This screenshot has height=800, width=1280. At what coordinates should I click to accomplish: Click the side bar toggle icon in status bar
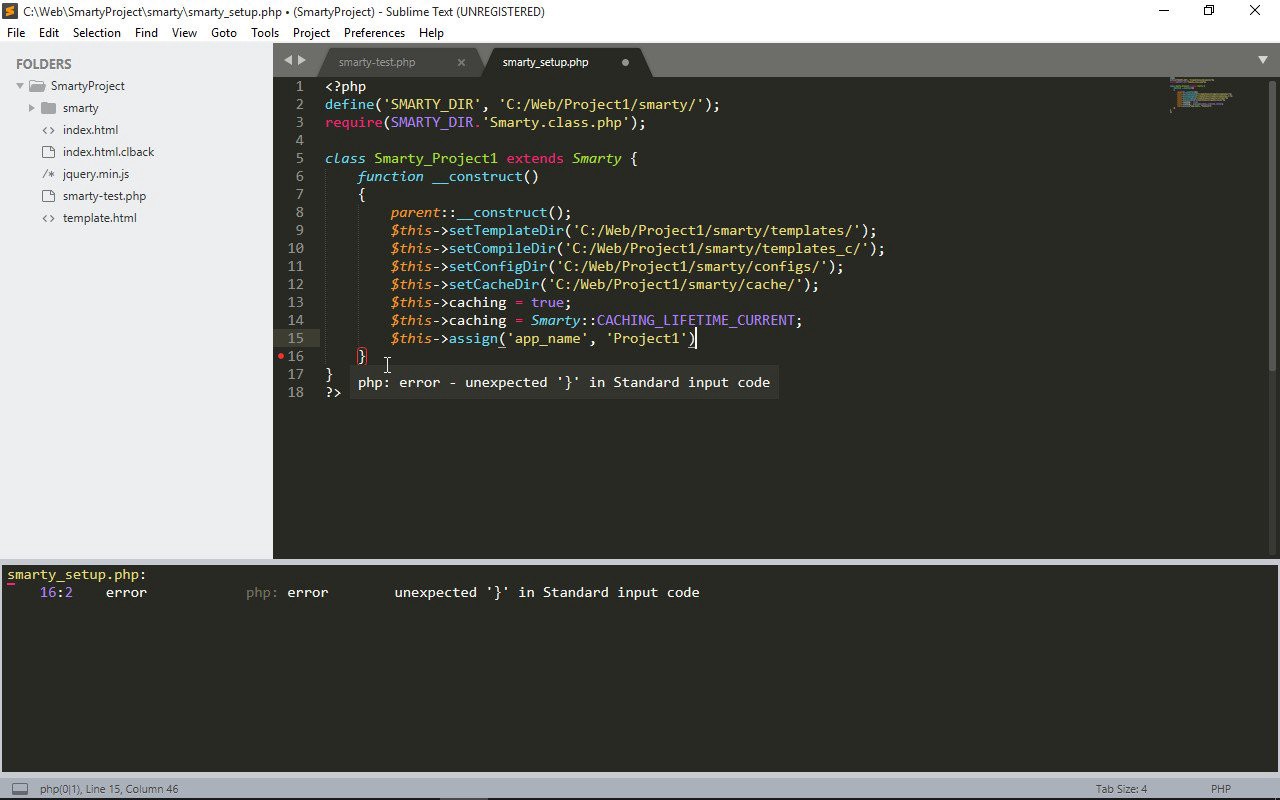pos(19,789)
